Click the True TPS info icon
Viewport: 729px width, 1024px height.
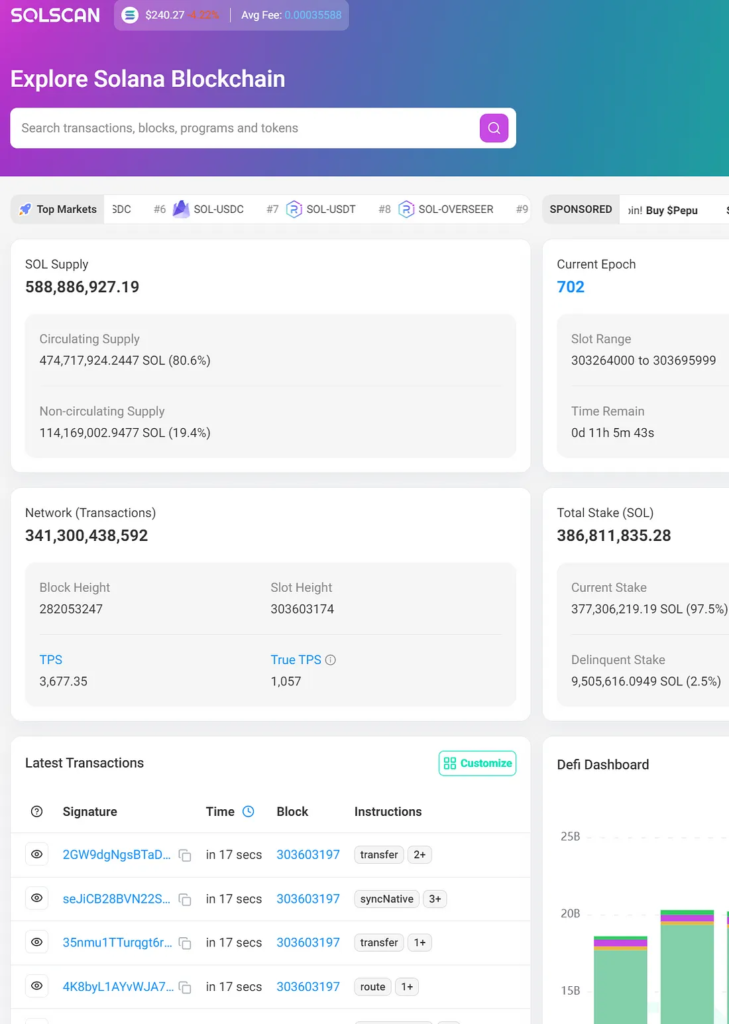(x=331, y=660)
